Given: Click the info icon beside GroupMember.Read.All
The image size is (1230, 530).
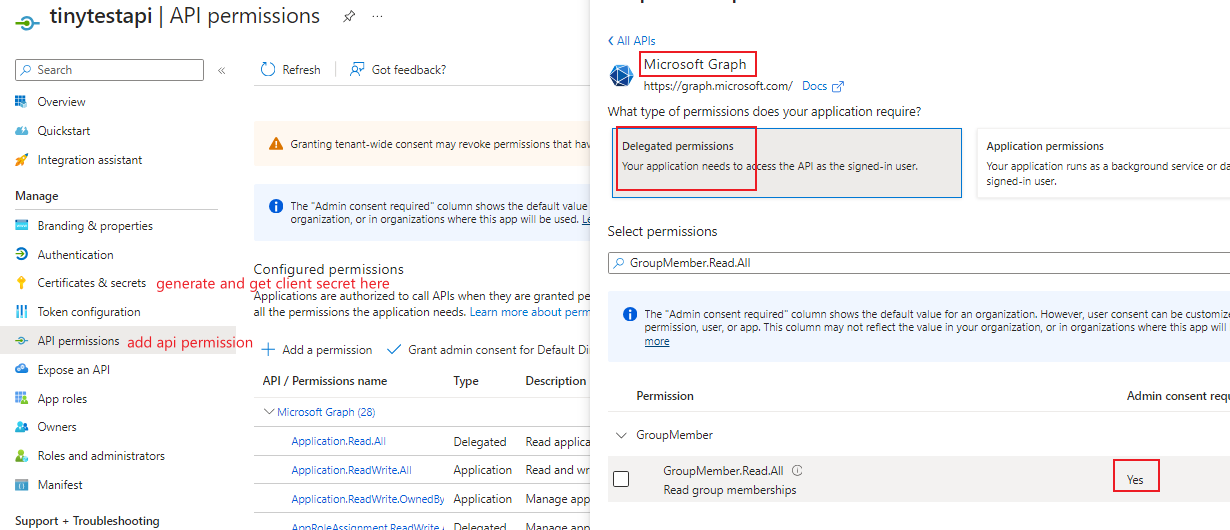Looking at the screenshot, I should click(797, 471).
